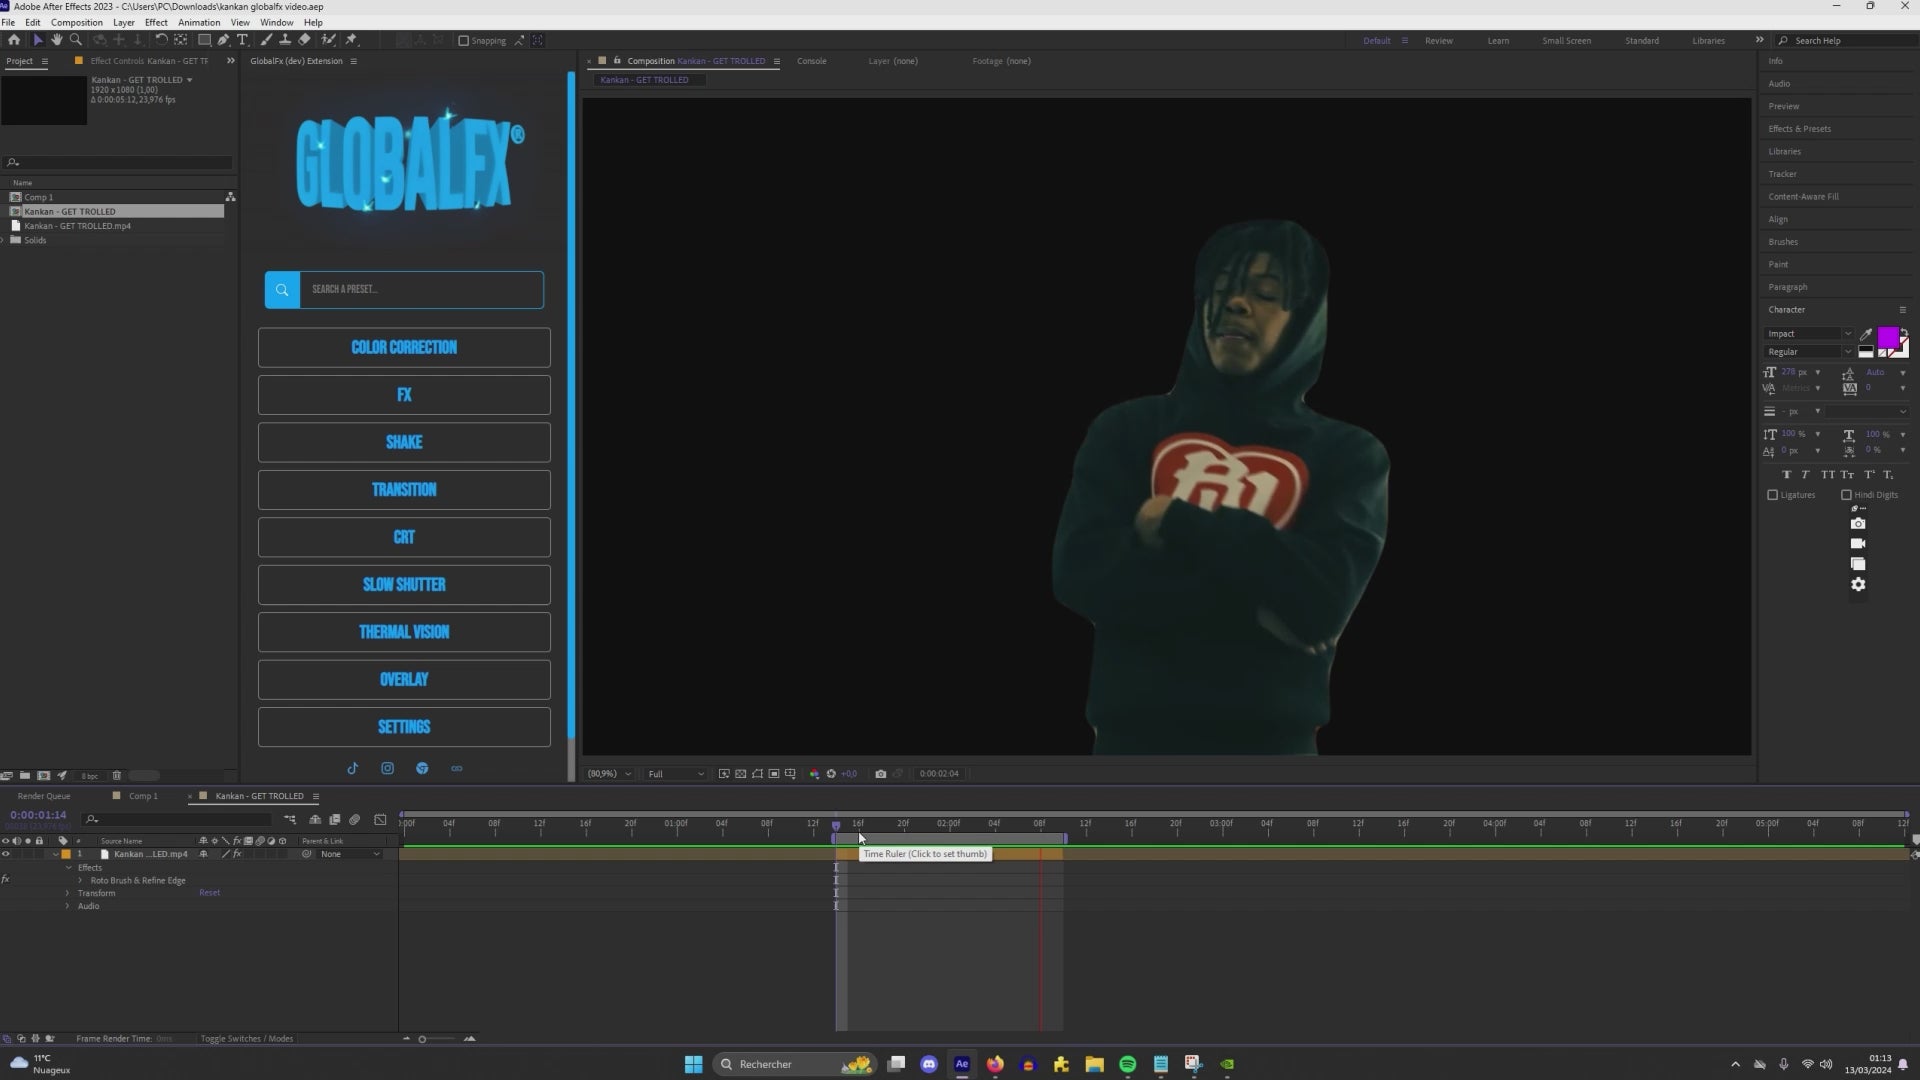Open the COLOR CORRECTION presets

404,348
